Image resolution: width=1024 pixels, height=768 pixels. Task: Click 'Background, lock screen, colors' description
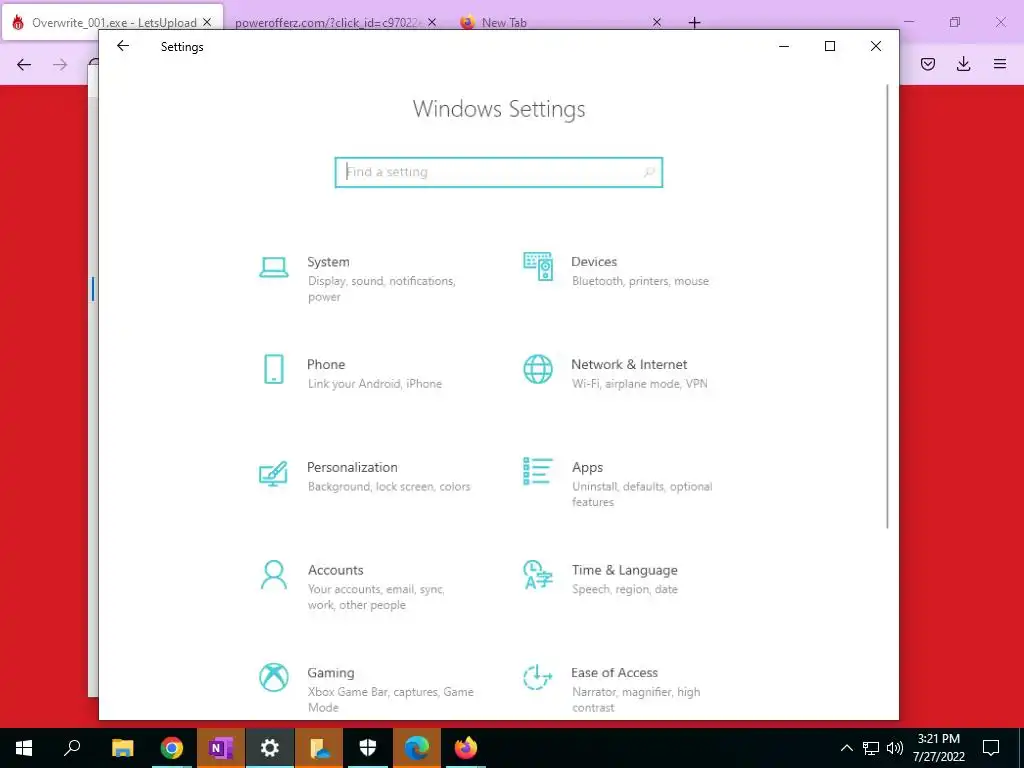[x=389, y=487]
